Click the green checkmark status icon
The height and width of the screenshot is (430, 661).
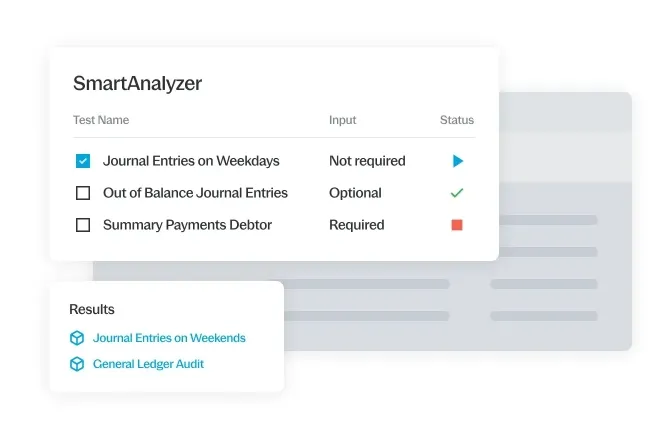457,193
